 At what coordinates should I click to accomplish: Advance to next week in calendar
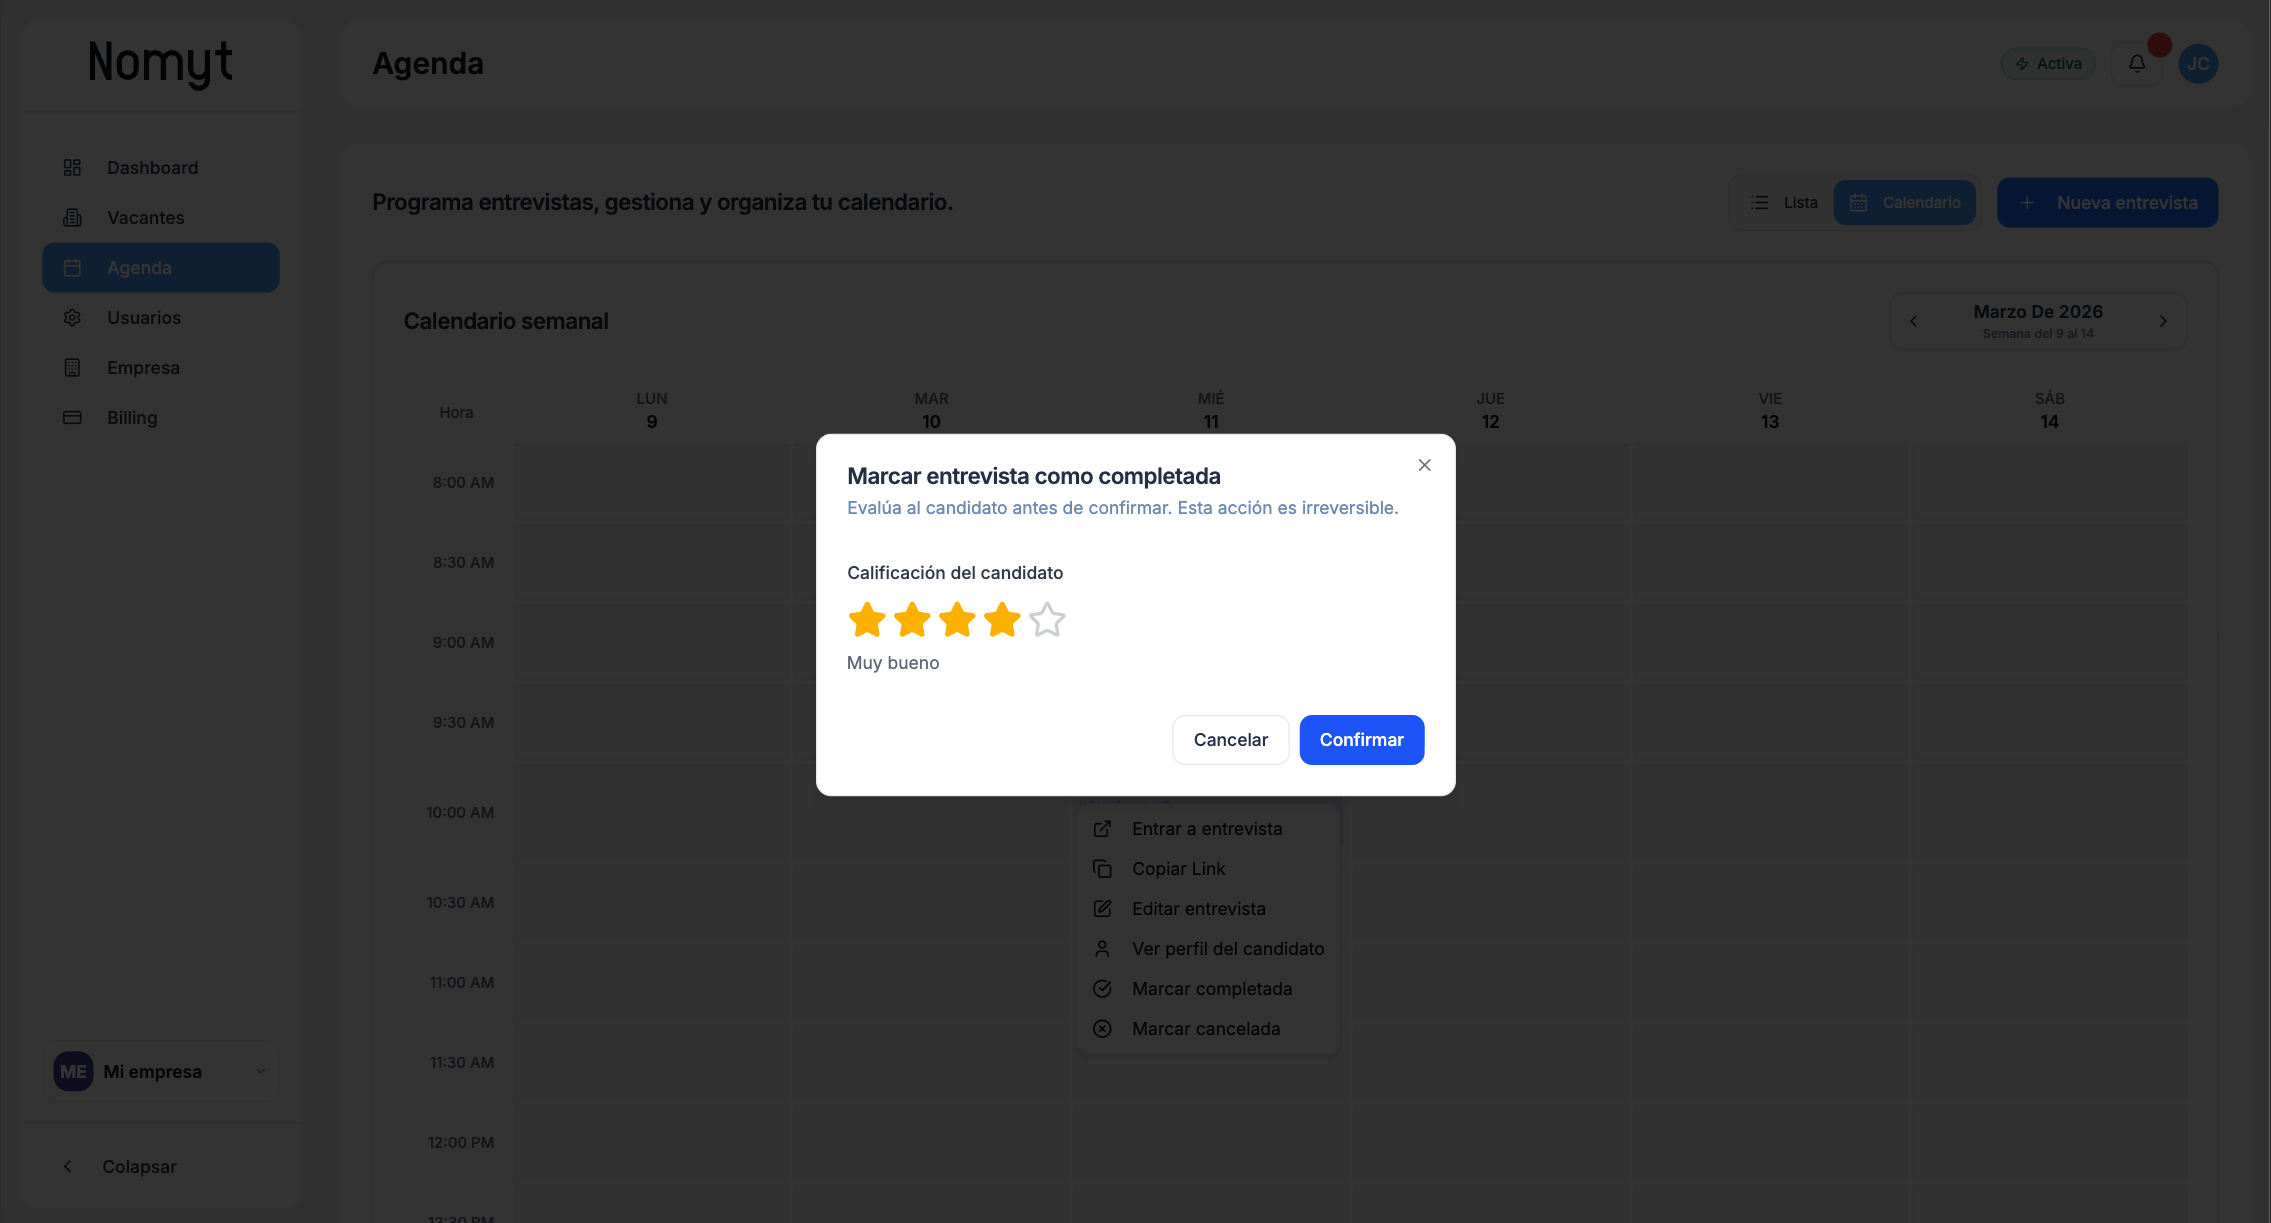click(2162, 321)
